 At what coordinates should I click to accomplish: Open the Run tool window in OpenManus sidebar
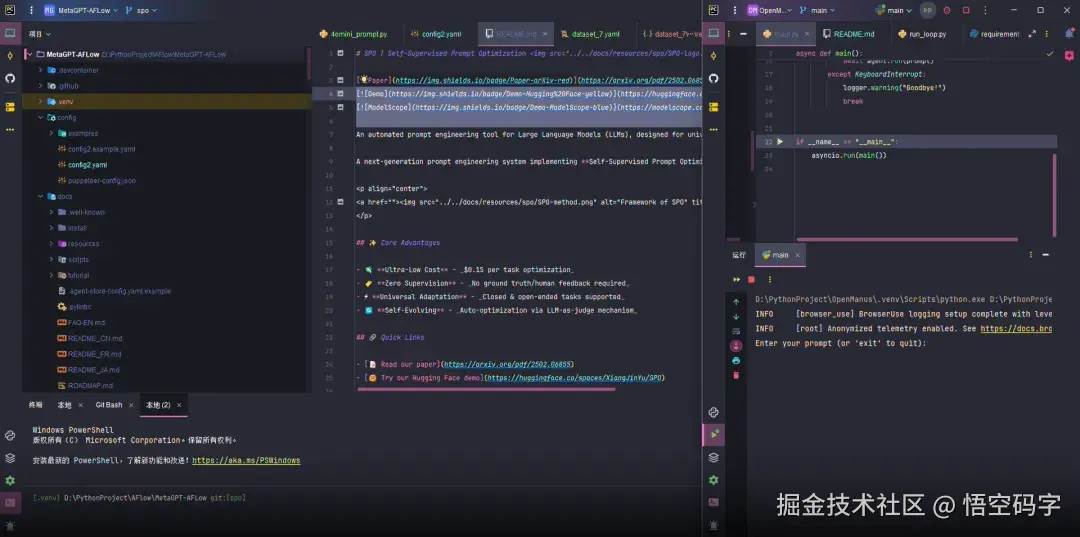pos(714,434)
